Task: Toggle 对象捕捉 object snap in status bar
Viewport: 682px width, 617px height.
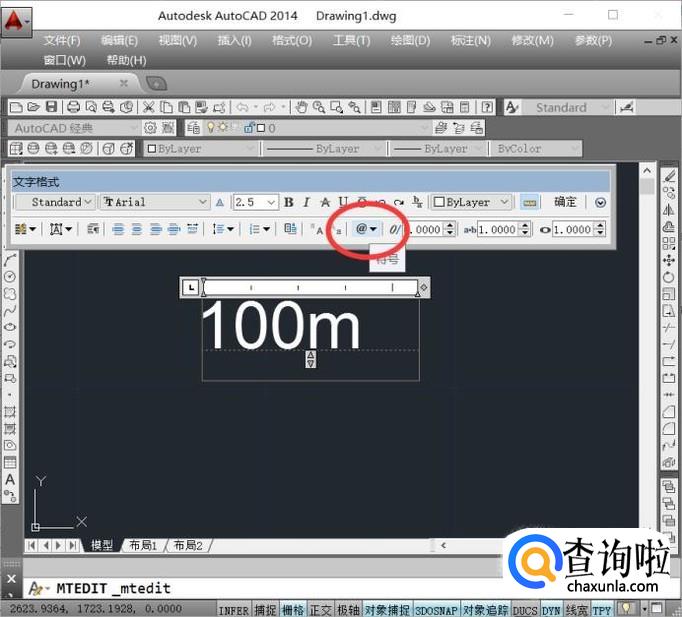Action: (x=386, y=609)
